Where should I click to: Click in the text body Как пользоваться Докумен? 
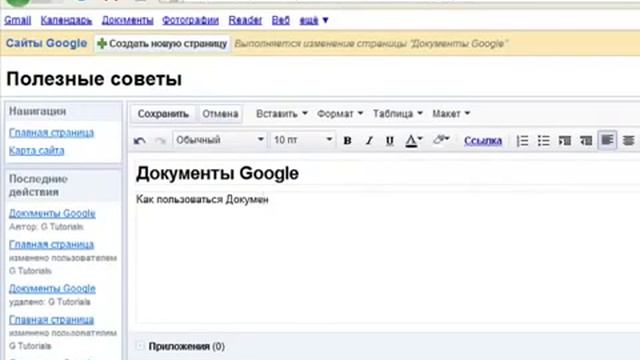202,199
